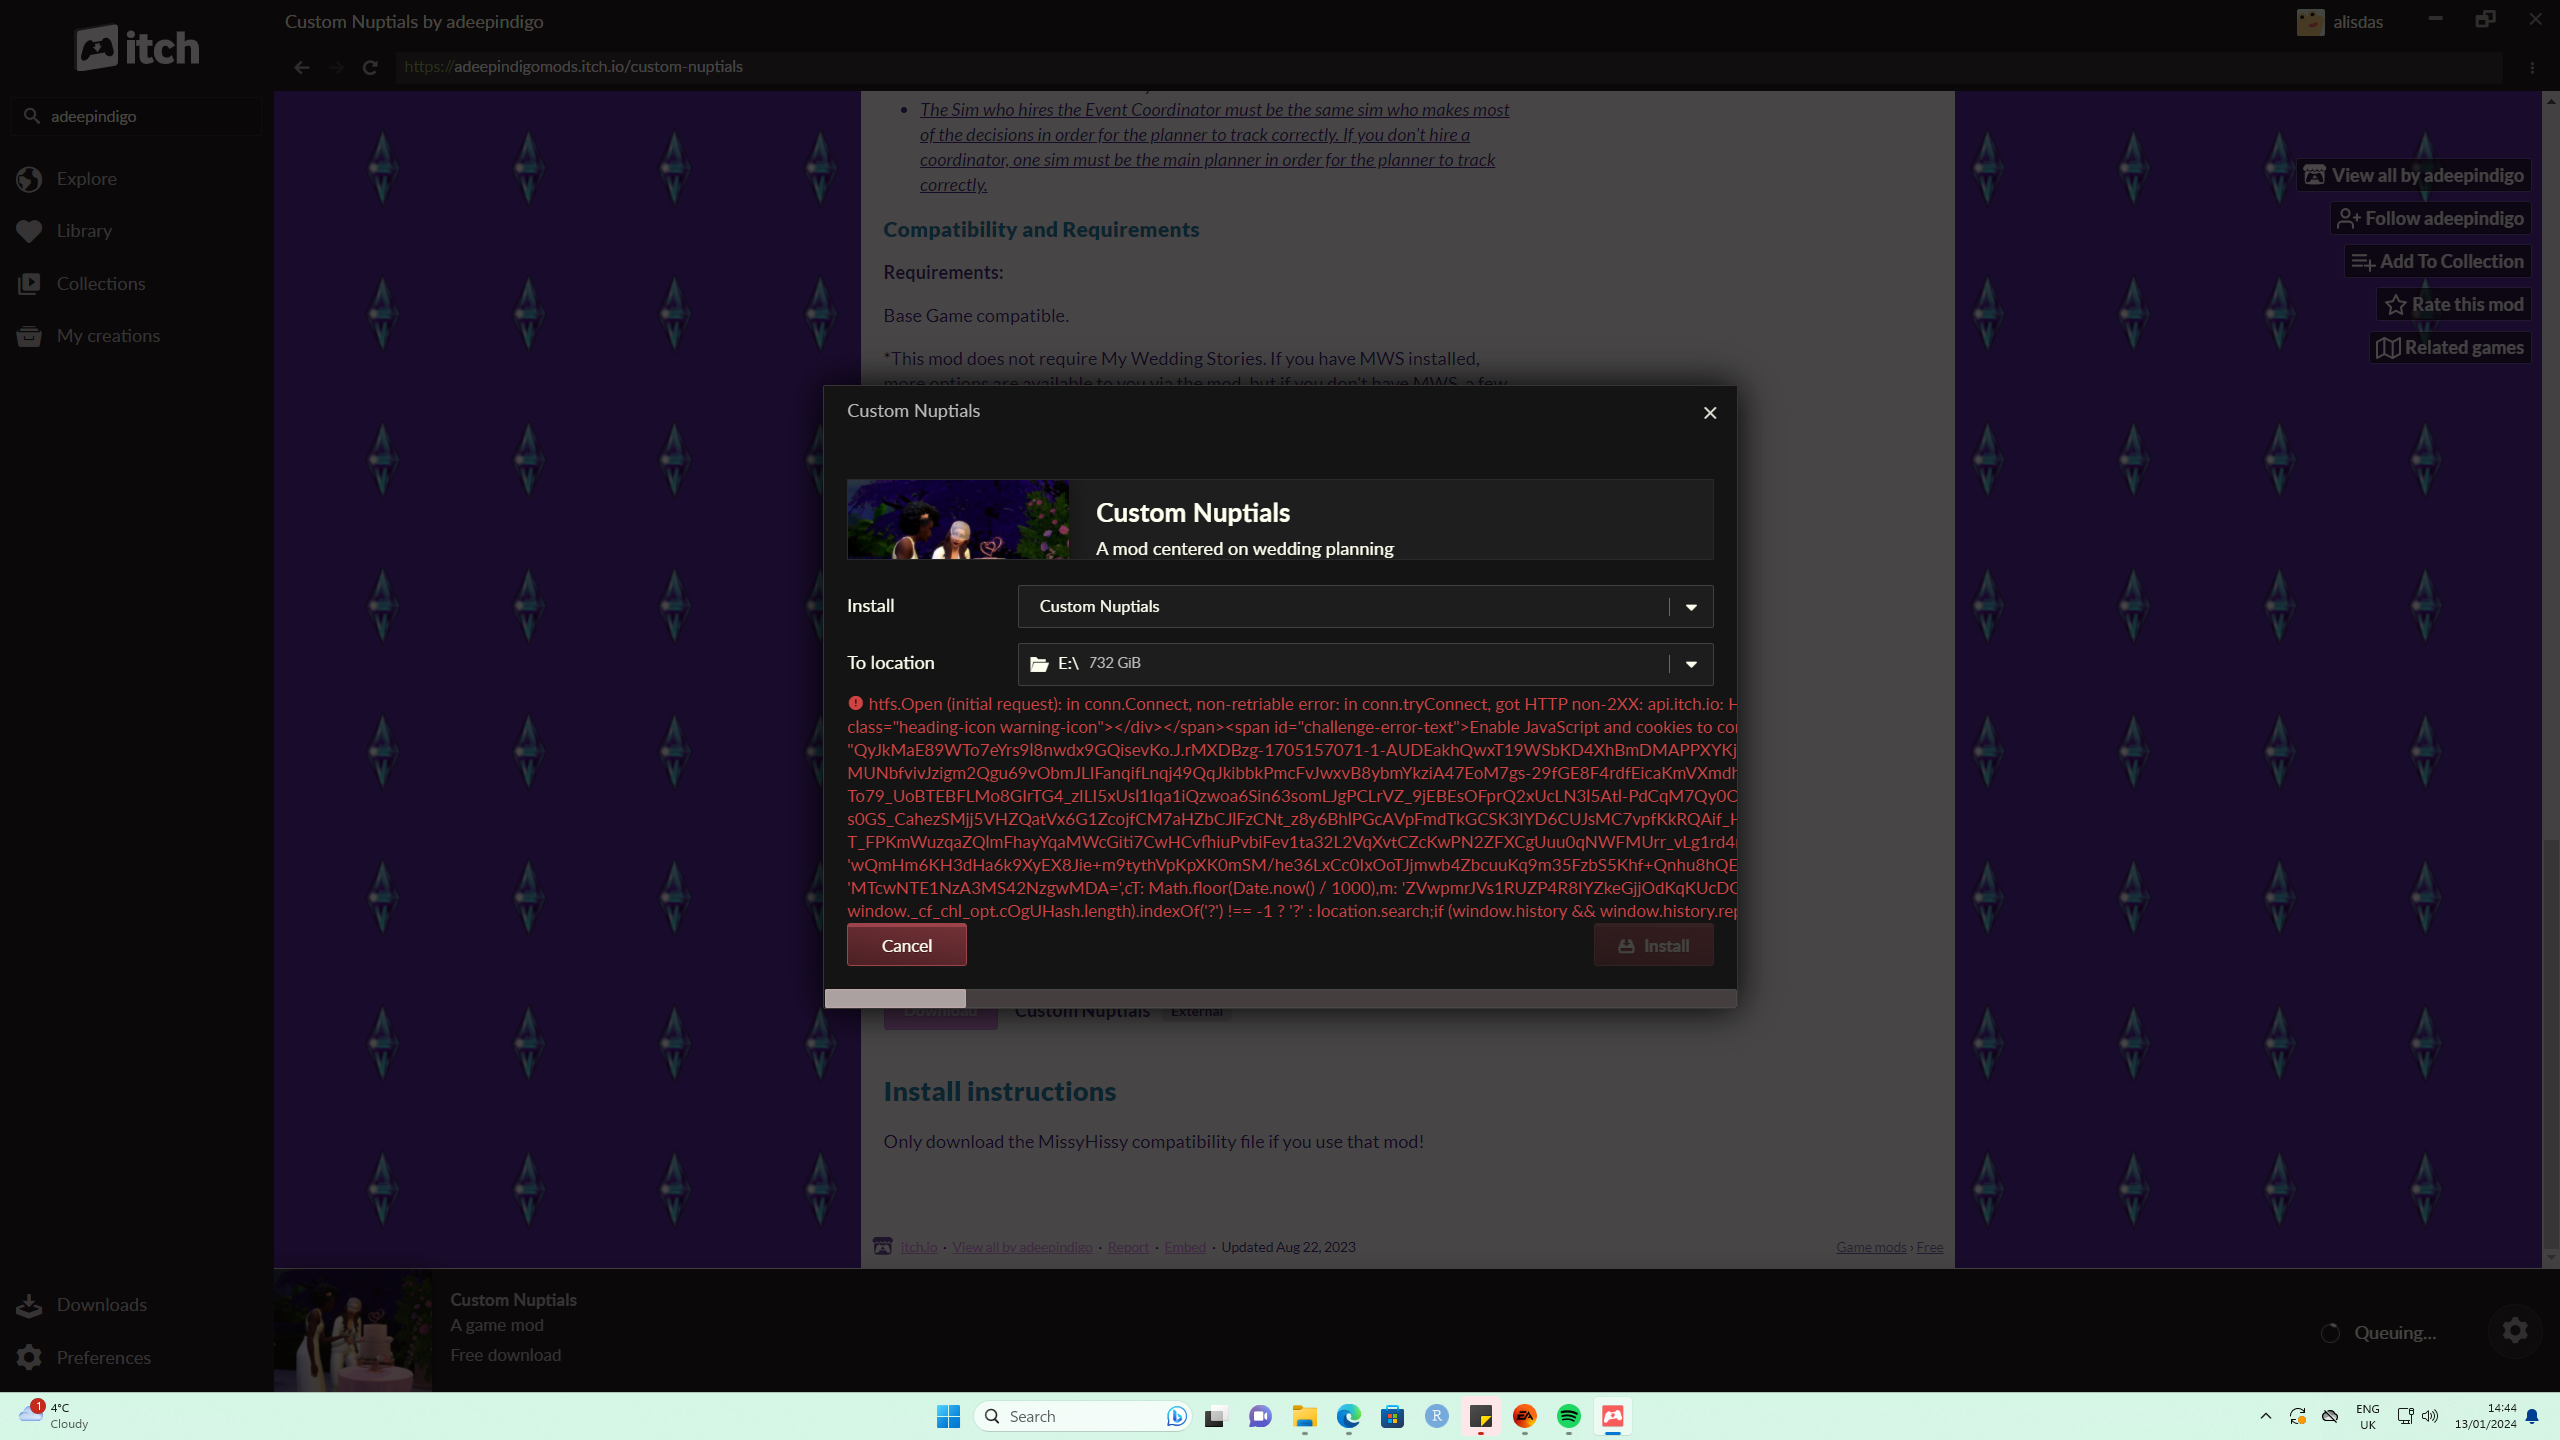Open the itch app taskbar icon

[x=1612, y=1416]
